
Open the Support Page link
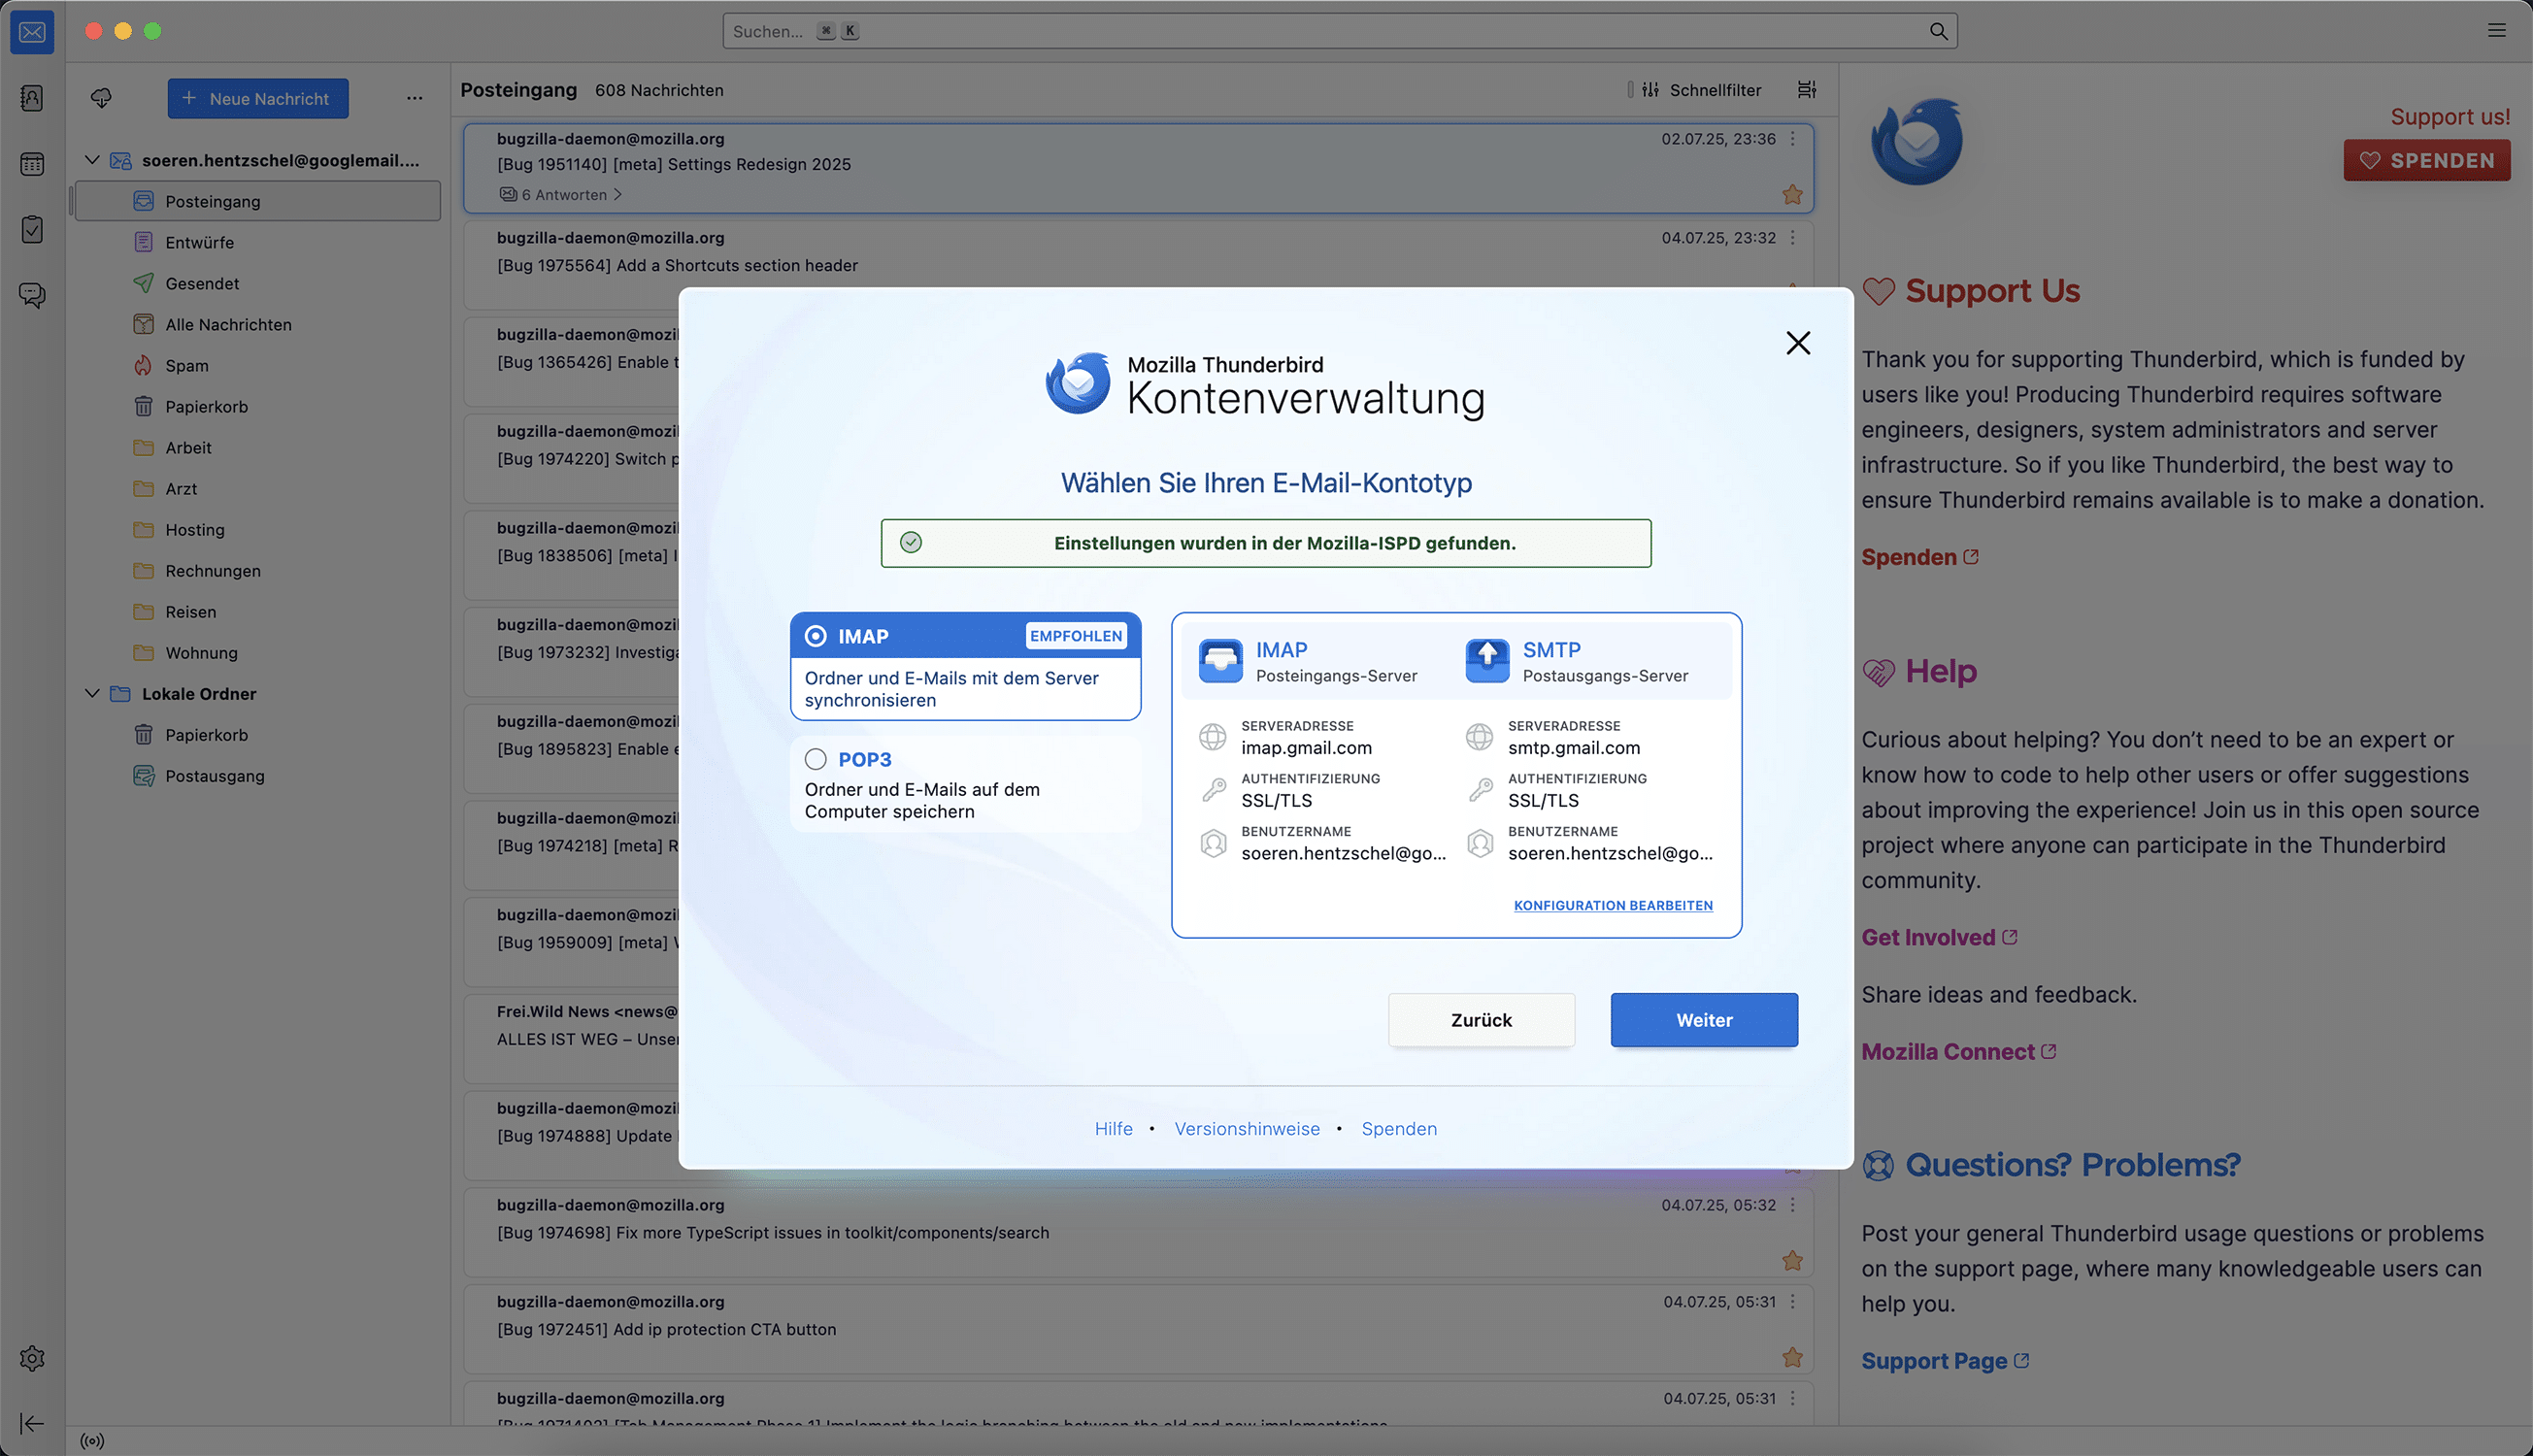[1945, 1361]
